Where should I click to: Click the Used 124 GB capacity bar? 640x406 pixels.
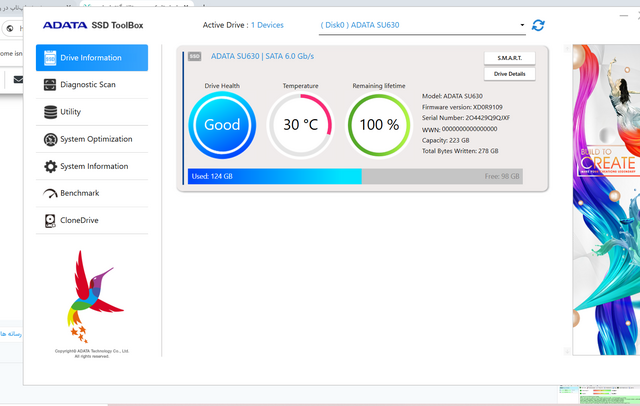click(274, 176)
